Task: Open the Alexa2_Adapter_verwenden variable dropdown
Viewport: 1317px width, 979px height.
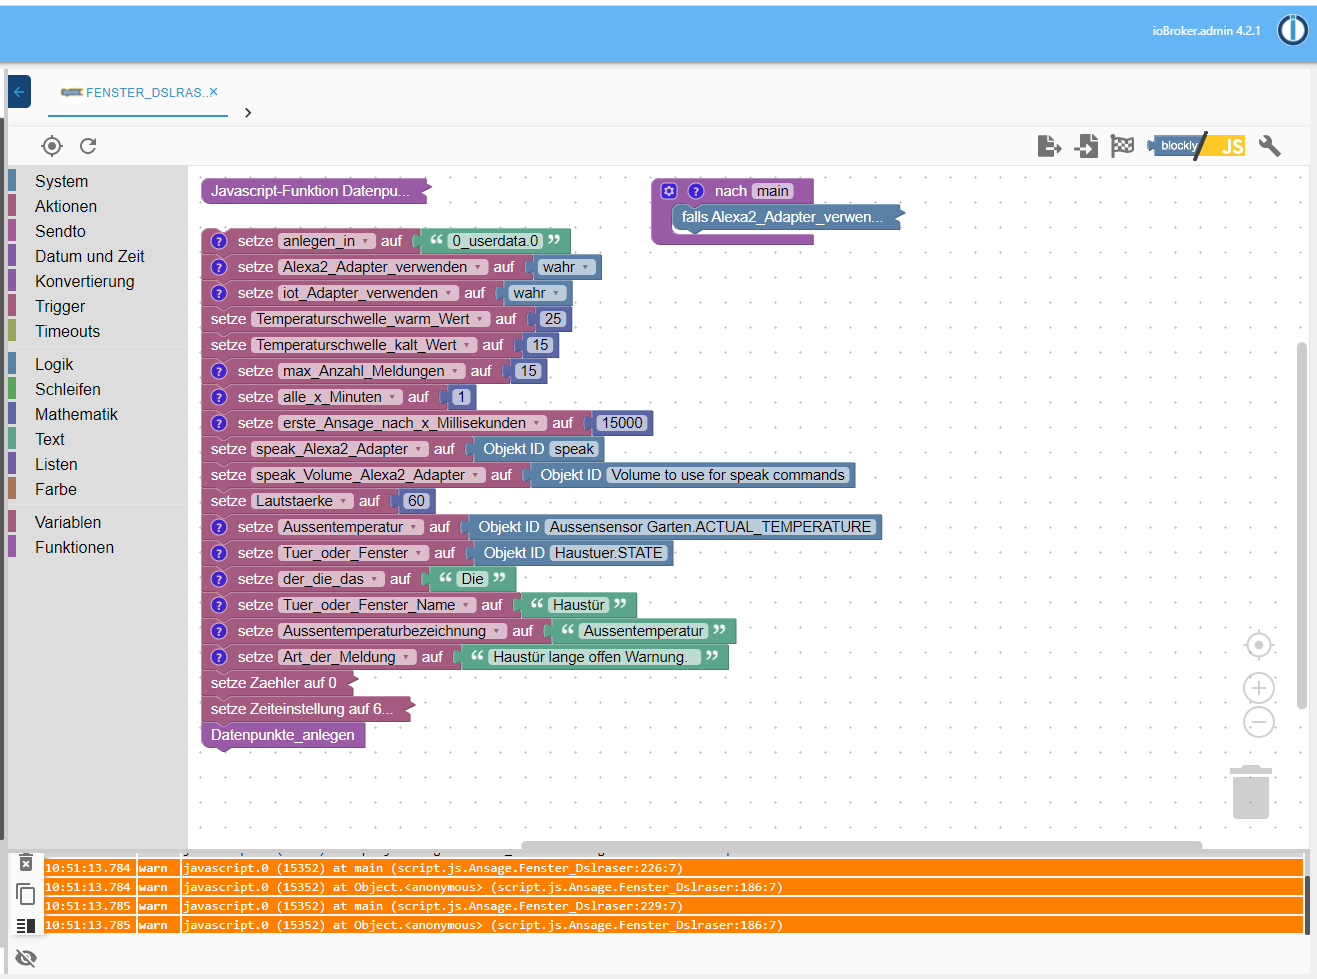Action: coord(383,267)
